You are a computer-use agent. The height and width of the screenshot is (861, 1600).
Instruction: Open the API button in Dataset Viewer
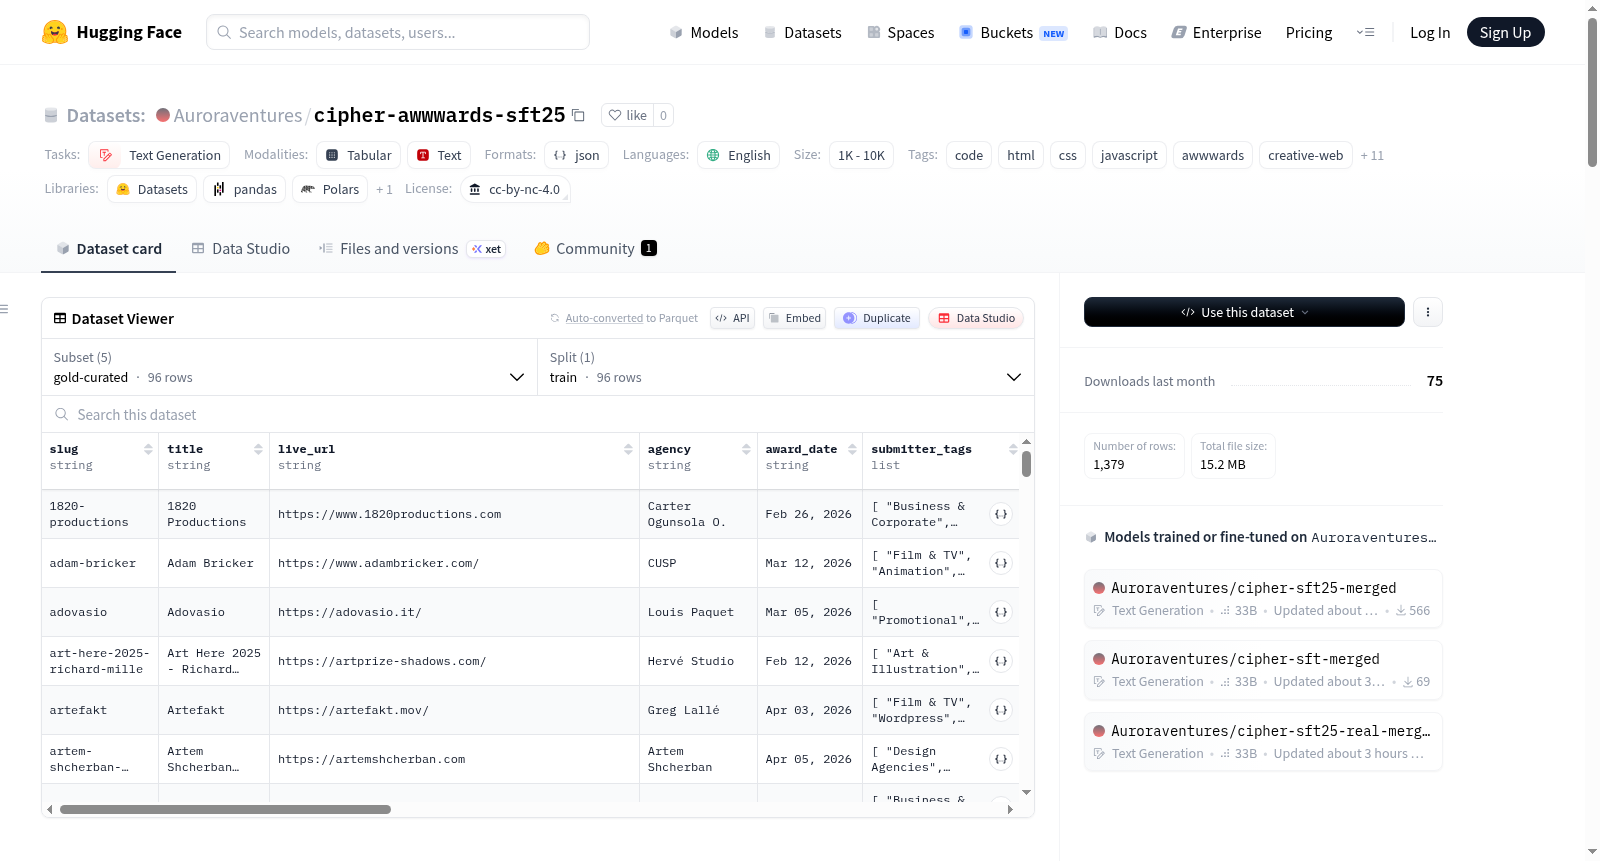coord(732,318)
